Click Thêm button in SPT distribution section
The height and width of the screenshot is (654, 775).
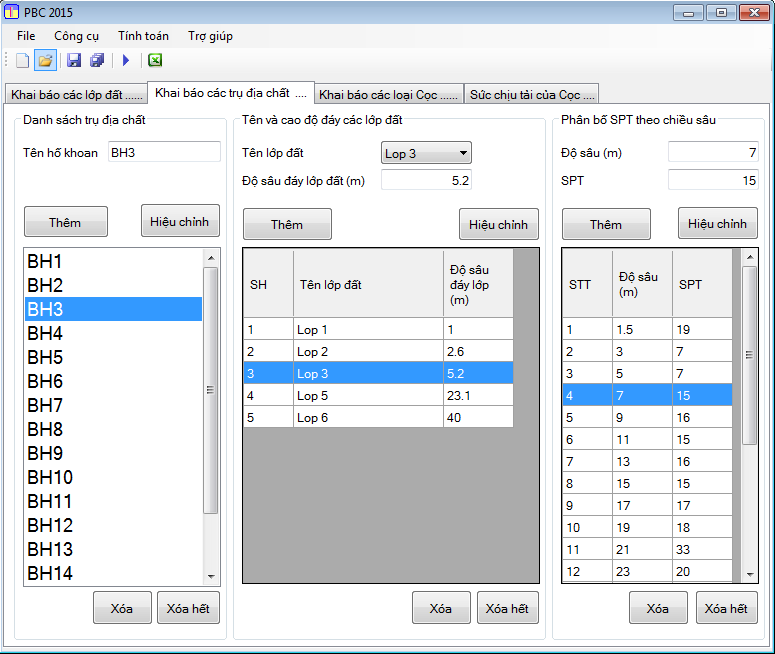(x=606, y=224)
